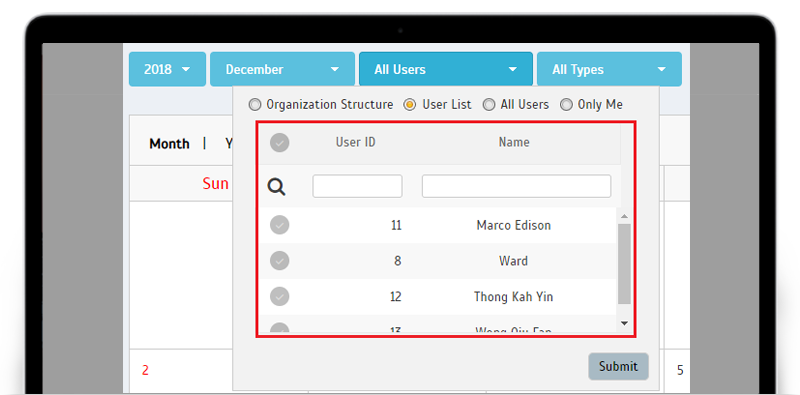This screenshot has width=800, height=395.
Task: Click calendar date 2
Action: 145,370
